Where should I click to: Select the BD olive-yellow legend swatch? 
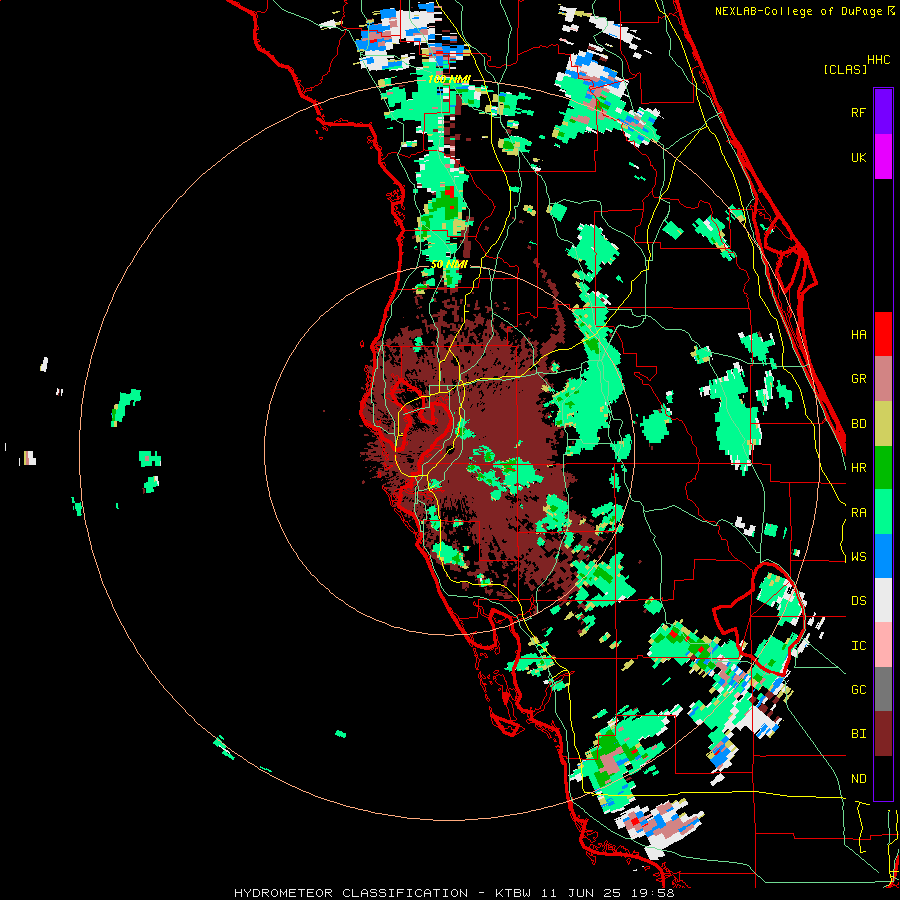tap(883, 424)
